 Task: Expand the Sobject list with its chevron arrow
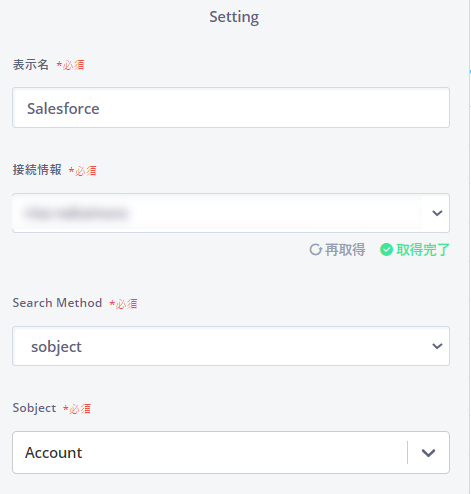[x=428, y=453]
